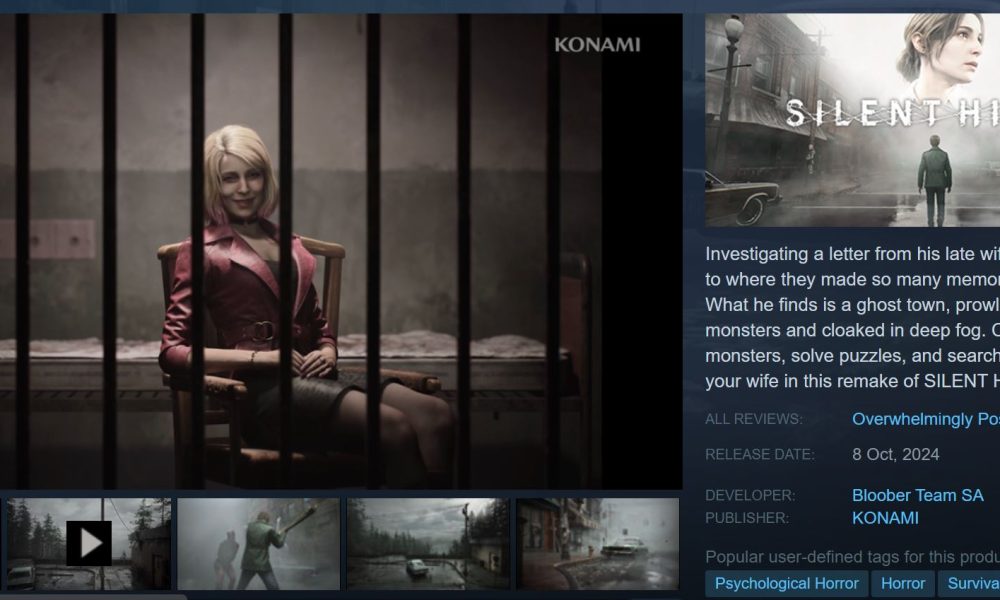This screenshot has height=600, width=1000.
Task: Play the trailer video thumbnail
Action: click(89, 544)
